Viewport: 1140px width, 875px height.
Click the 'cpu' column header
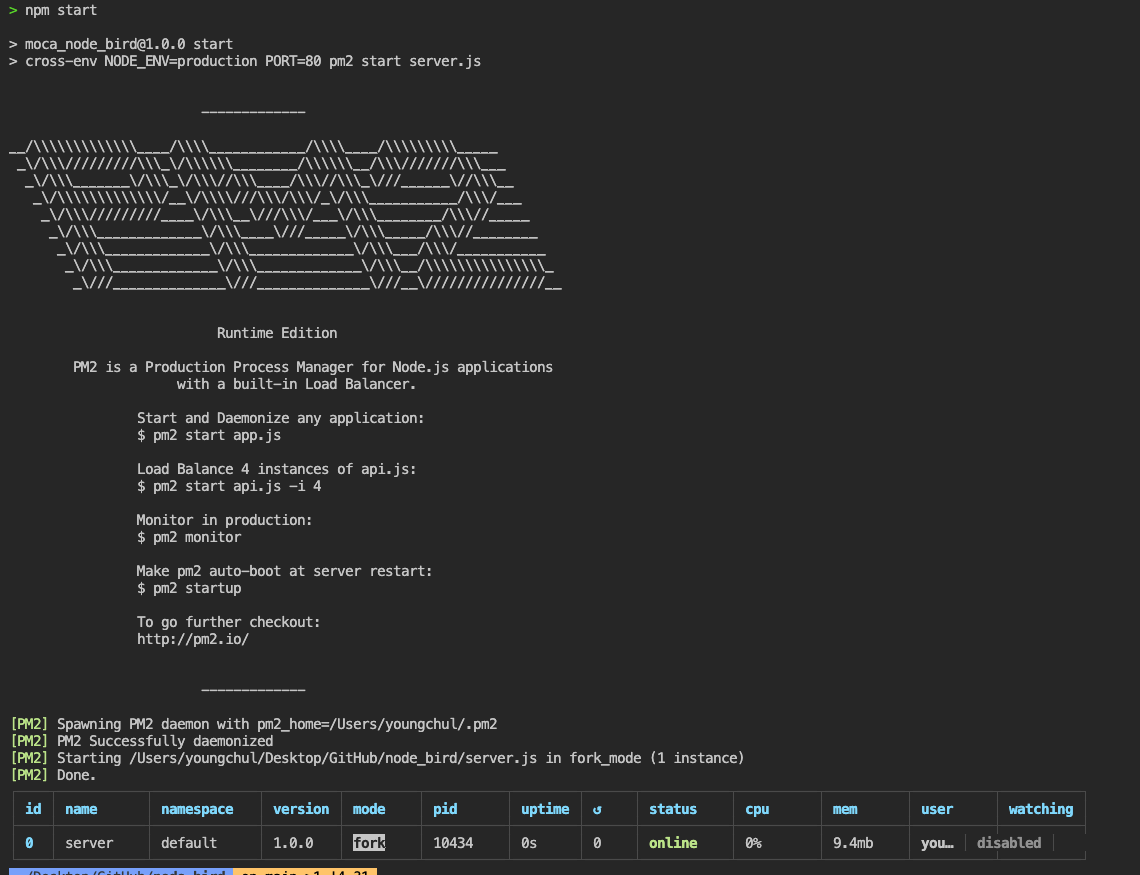point(757,809)
